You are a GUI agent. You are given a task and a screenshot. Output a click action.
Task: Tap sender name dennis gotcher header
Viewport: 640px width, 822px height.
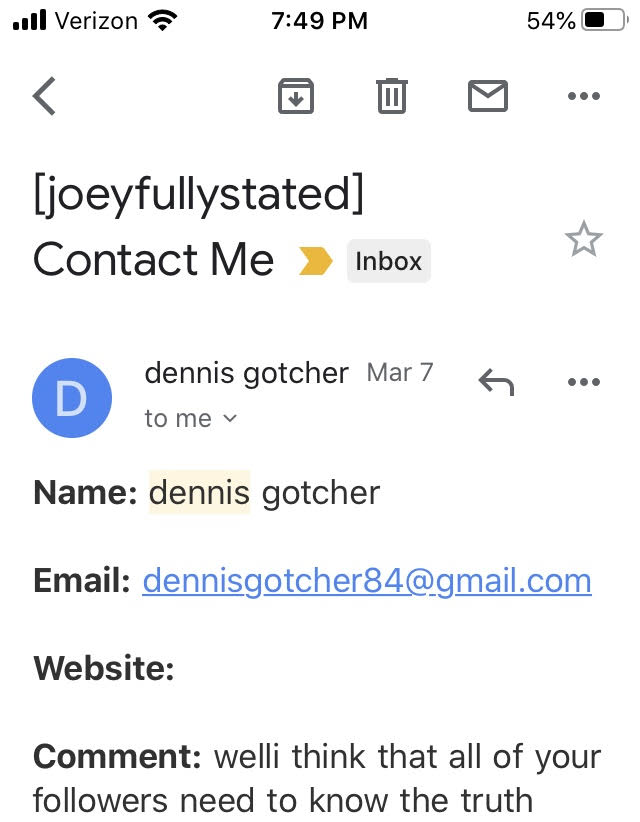coord(246,374)
